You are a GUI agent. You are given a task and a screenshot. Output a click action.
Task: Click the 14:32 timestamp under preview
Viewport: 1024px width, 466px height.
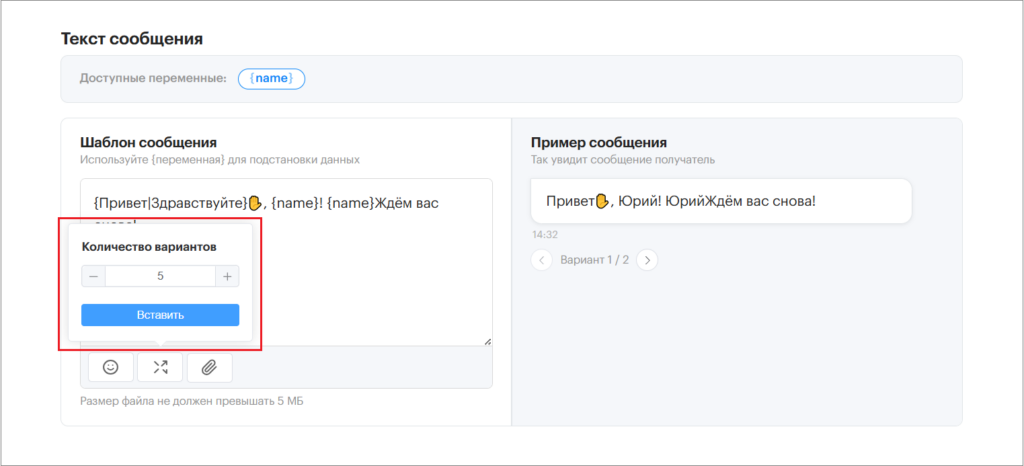[545, 234]
